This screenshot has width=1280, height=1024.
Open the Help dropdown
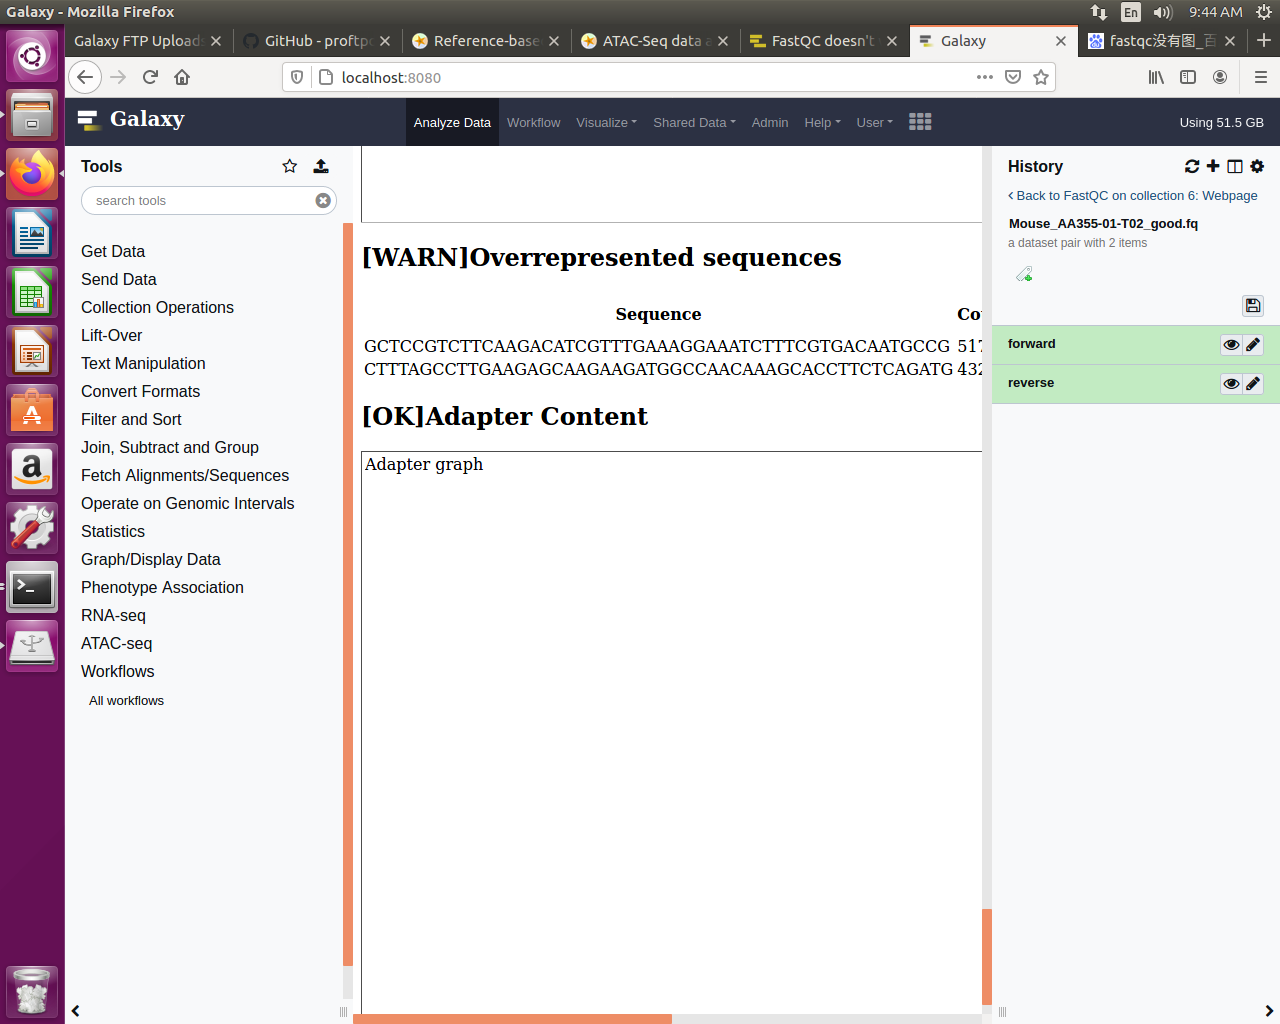(822, 122)
